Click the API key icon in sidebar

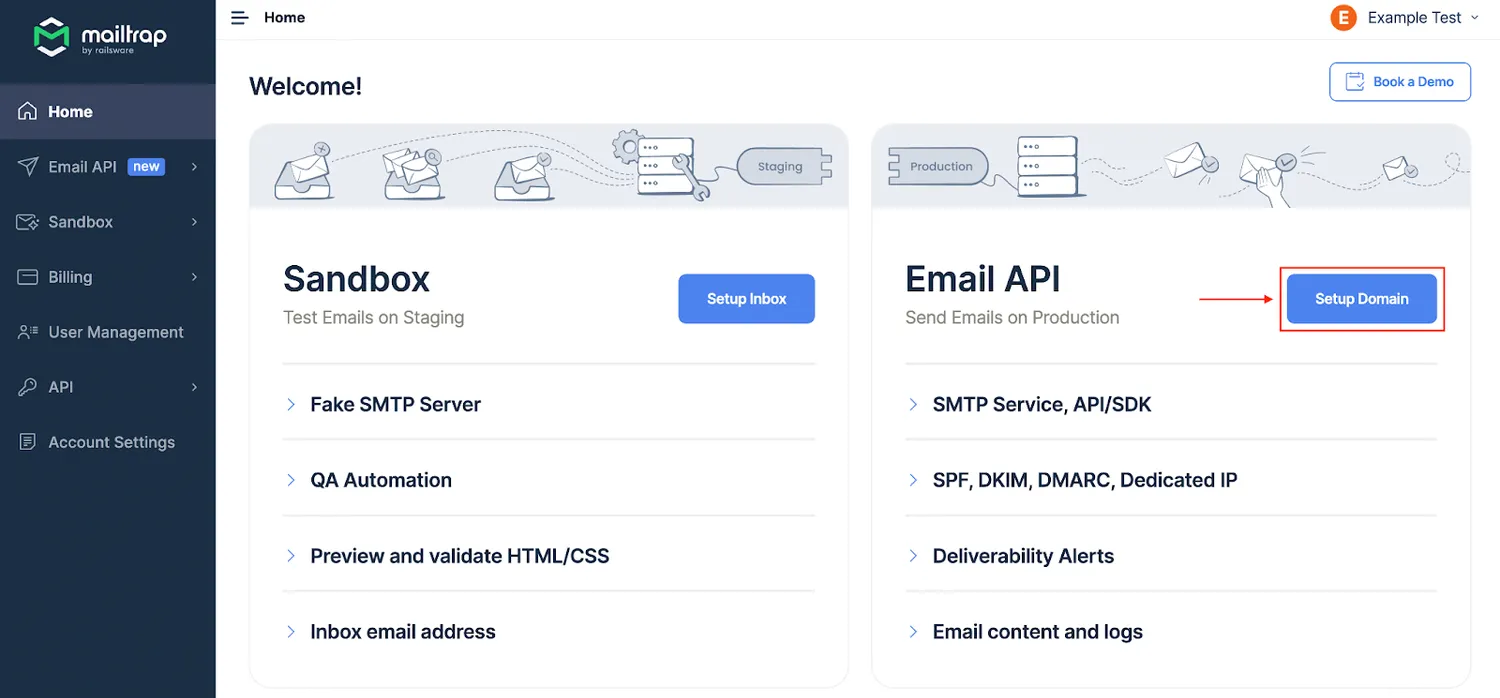(x=28, y=387)
